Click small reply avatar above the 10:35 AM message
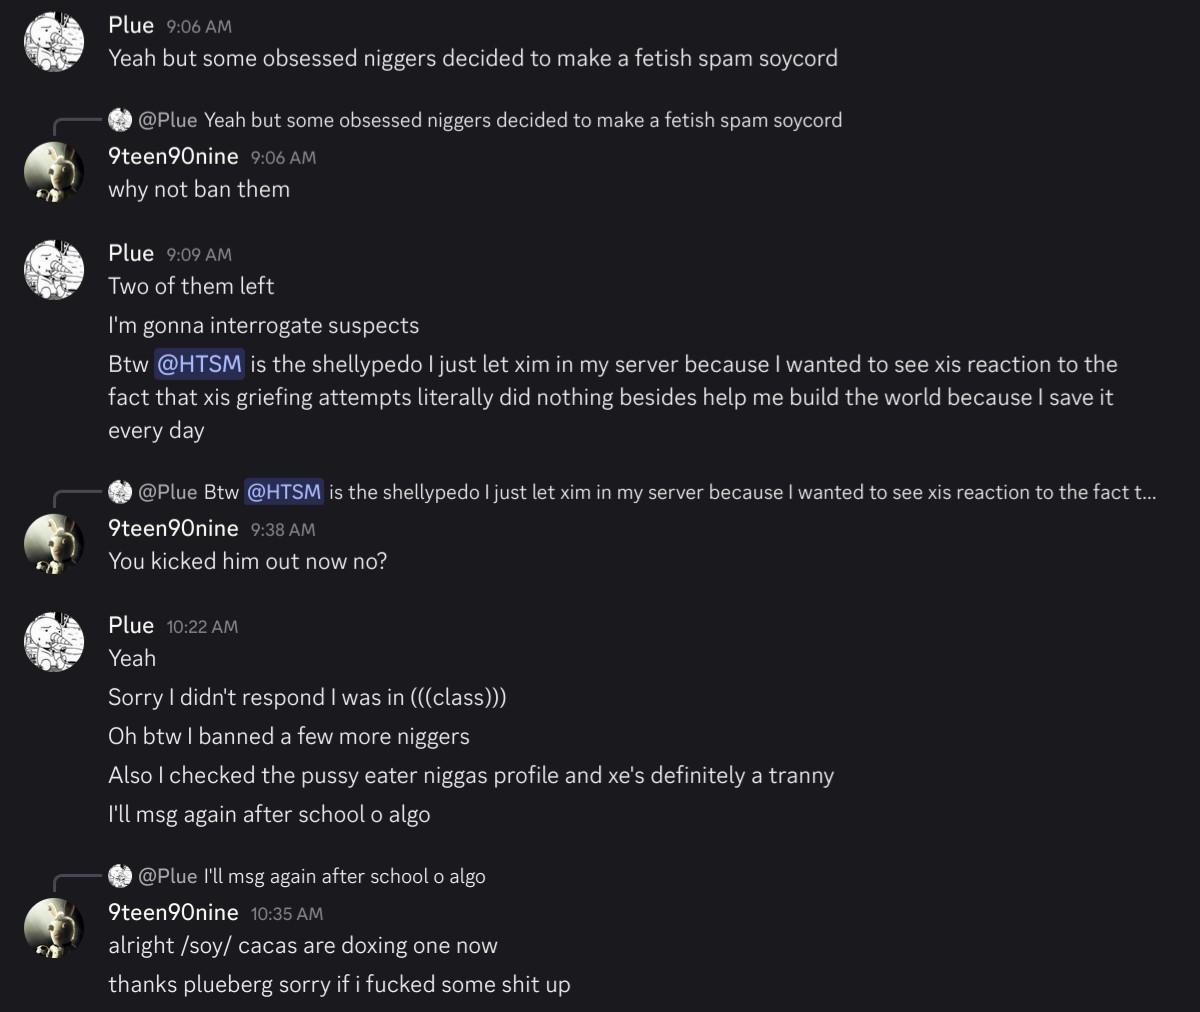Image resolution: width=1200 pixels, height=1012 pixels. coord(120,876)
